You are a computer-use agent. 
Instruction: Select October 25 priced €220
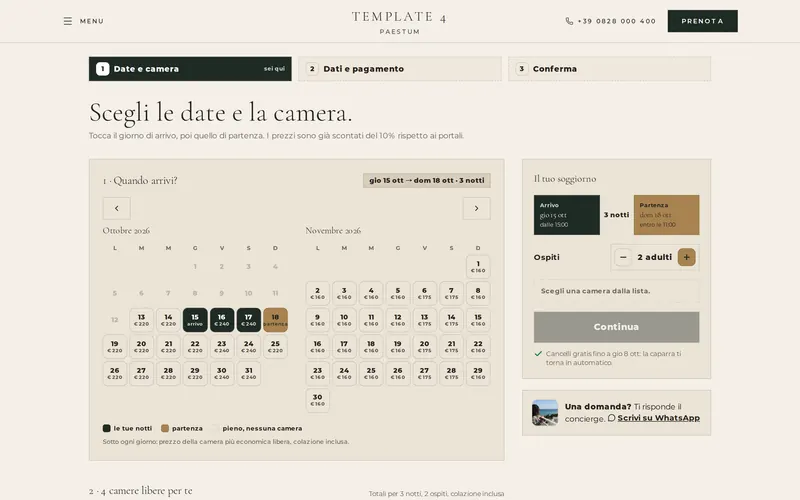(276, 347)
